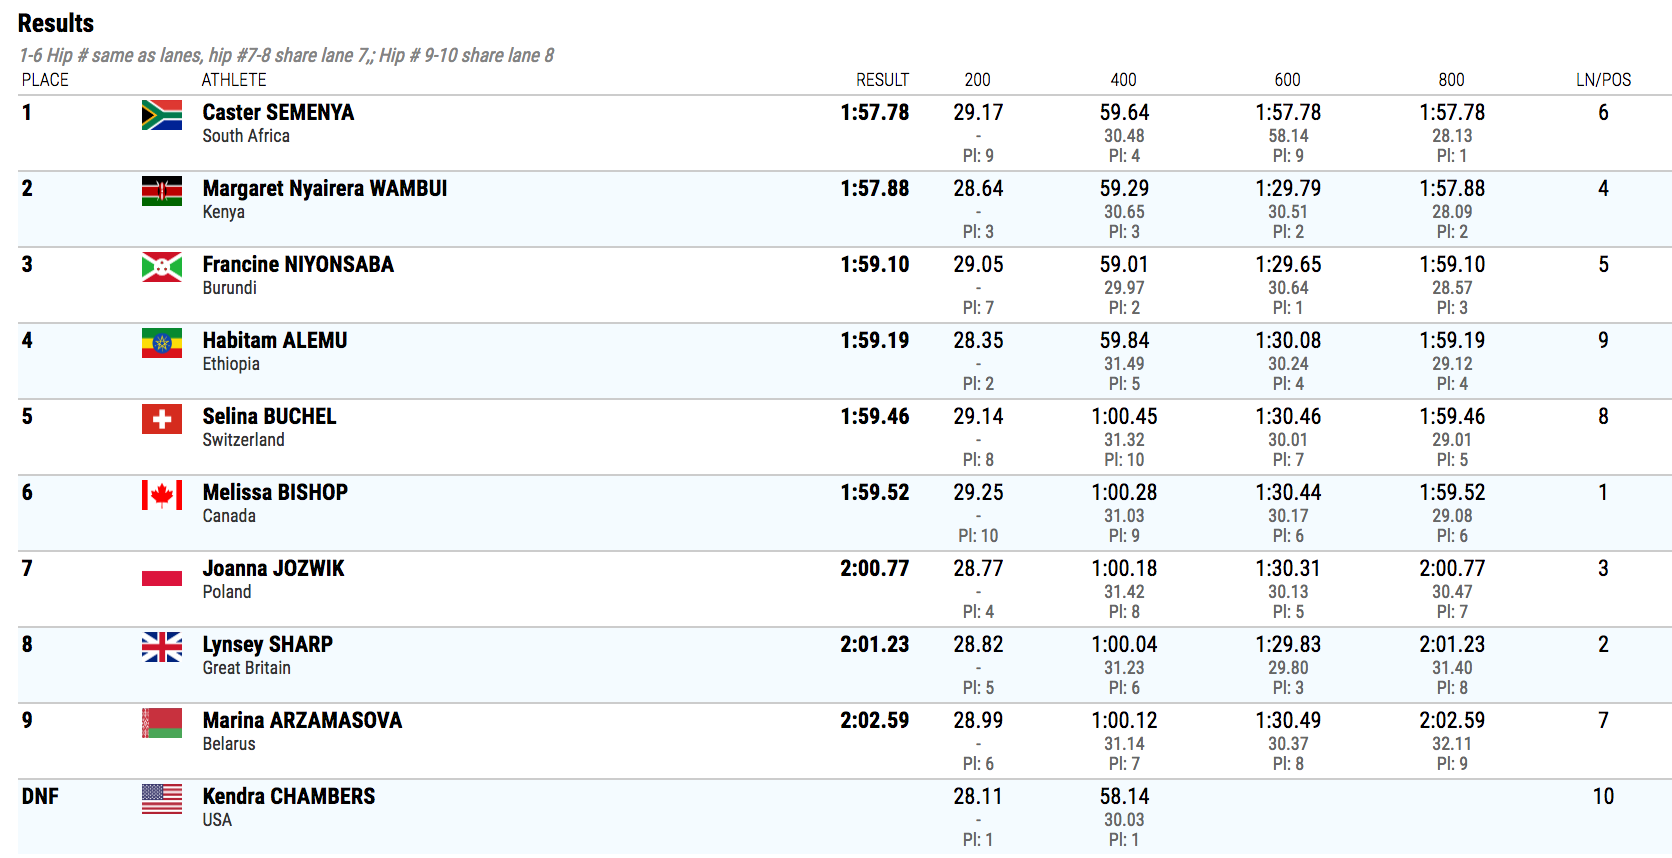Click the Great Britain flag icon
Viewport: 1672px width, 858px height.
click(162, 647)
